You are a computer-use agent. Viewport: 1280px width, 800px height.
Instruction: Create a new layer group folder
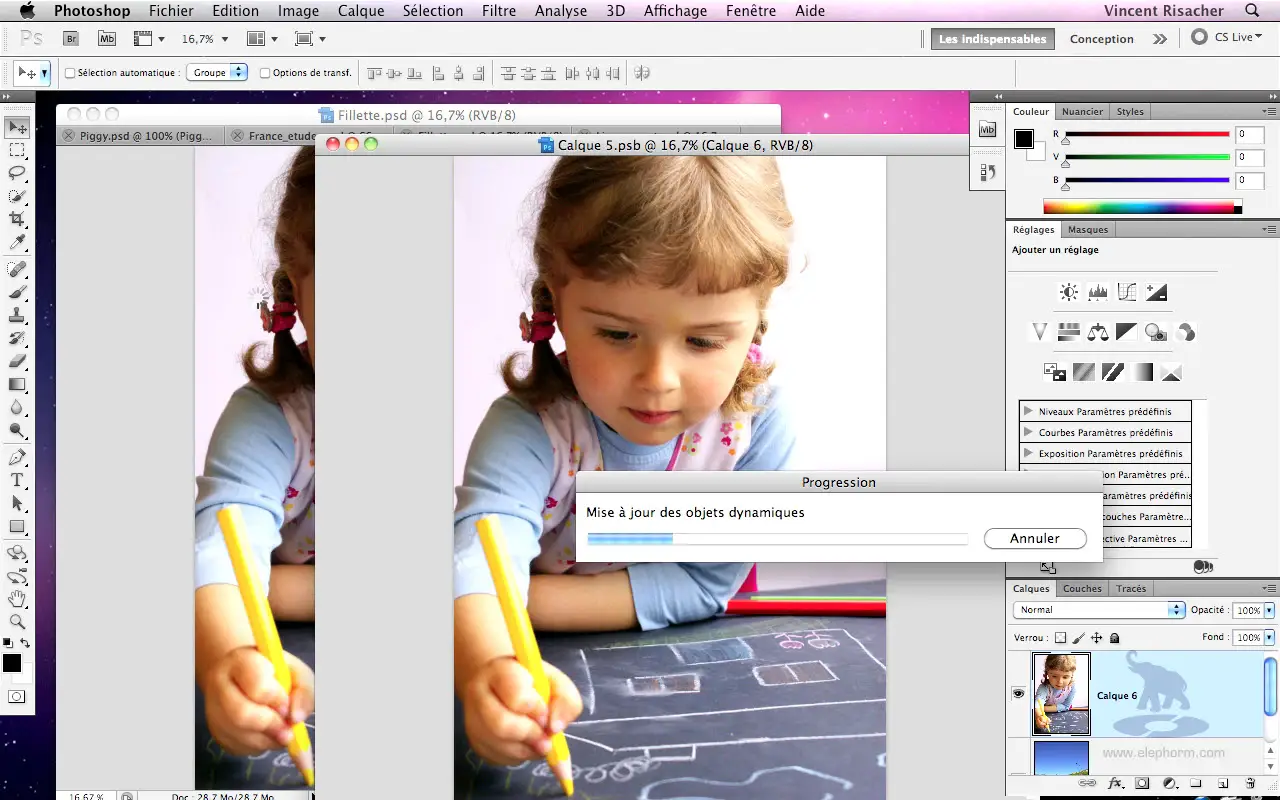pos(1196,783)
